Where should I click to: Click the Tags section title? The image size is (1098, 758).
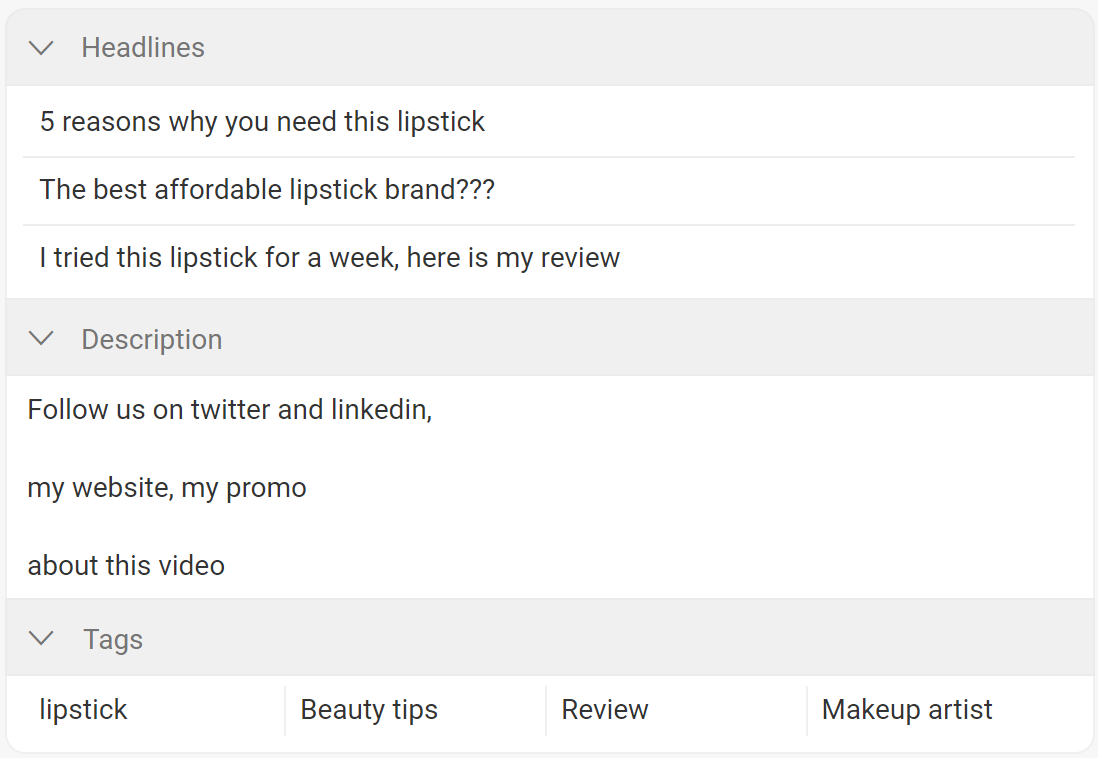point(113,640)
